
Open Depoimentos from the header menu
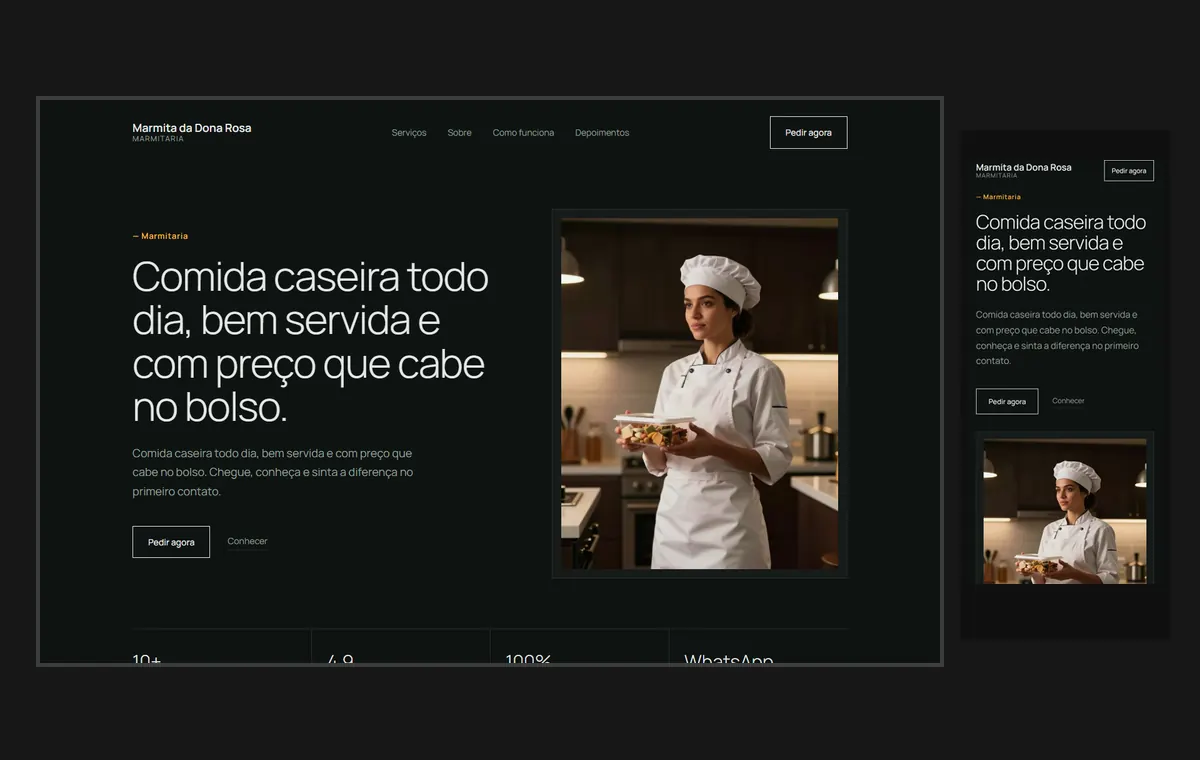[602, 133]
